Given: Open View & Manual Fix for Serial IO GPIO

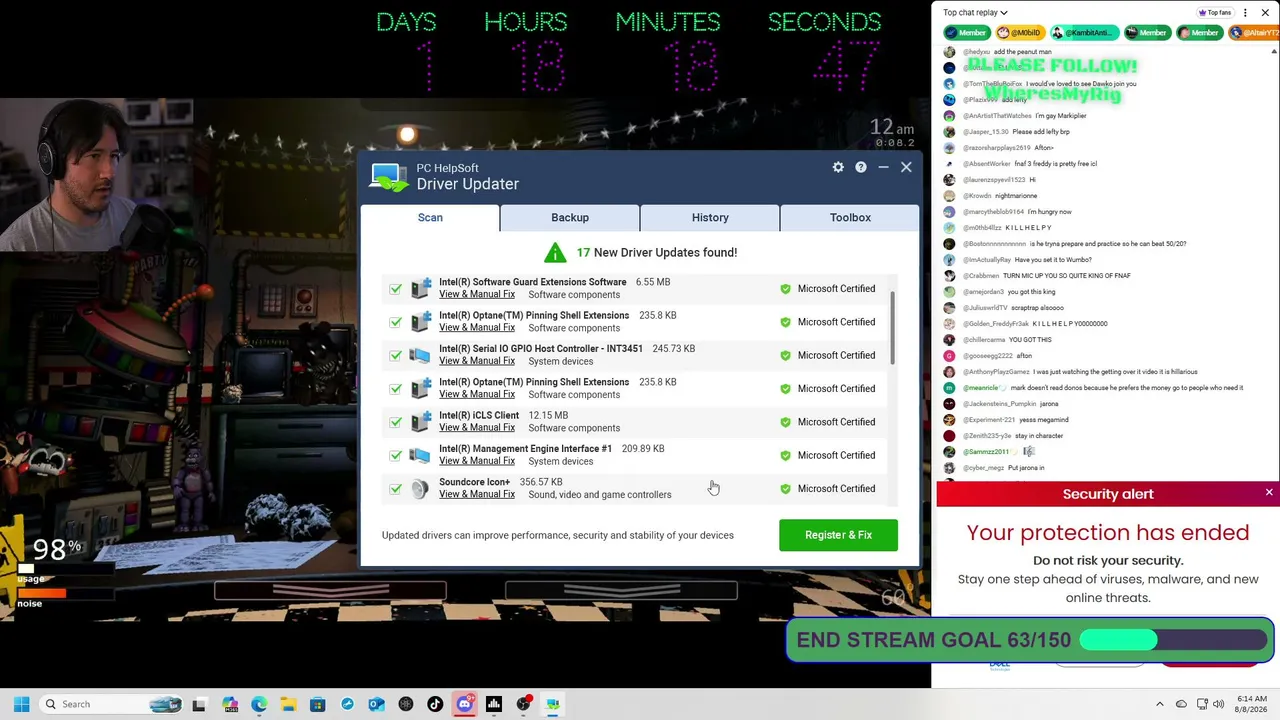Looking at the screenshot, I should coord(477,361).
